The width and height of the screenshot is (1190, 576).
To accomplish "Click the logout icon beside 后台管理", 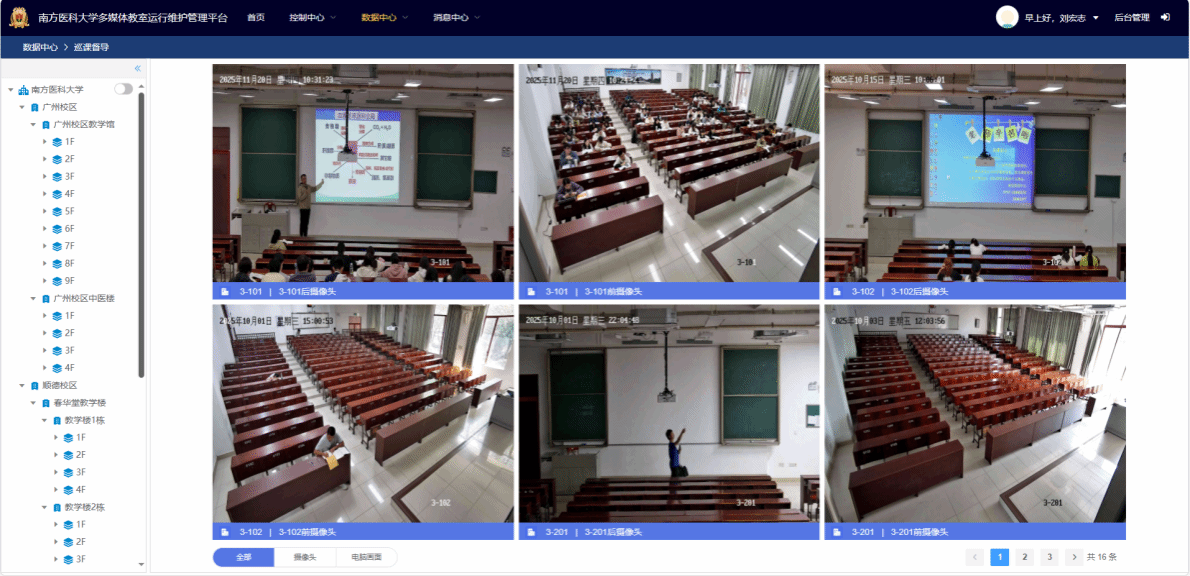I will [1165, 18].
